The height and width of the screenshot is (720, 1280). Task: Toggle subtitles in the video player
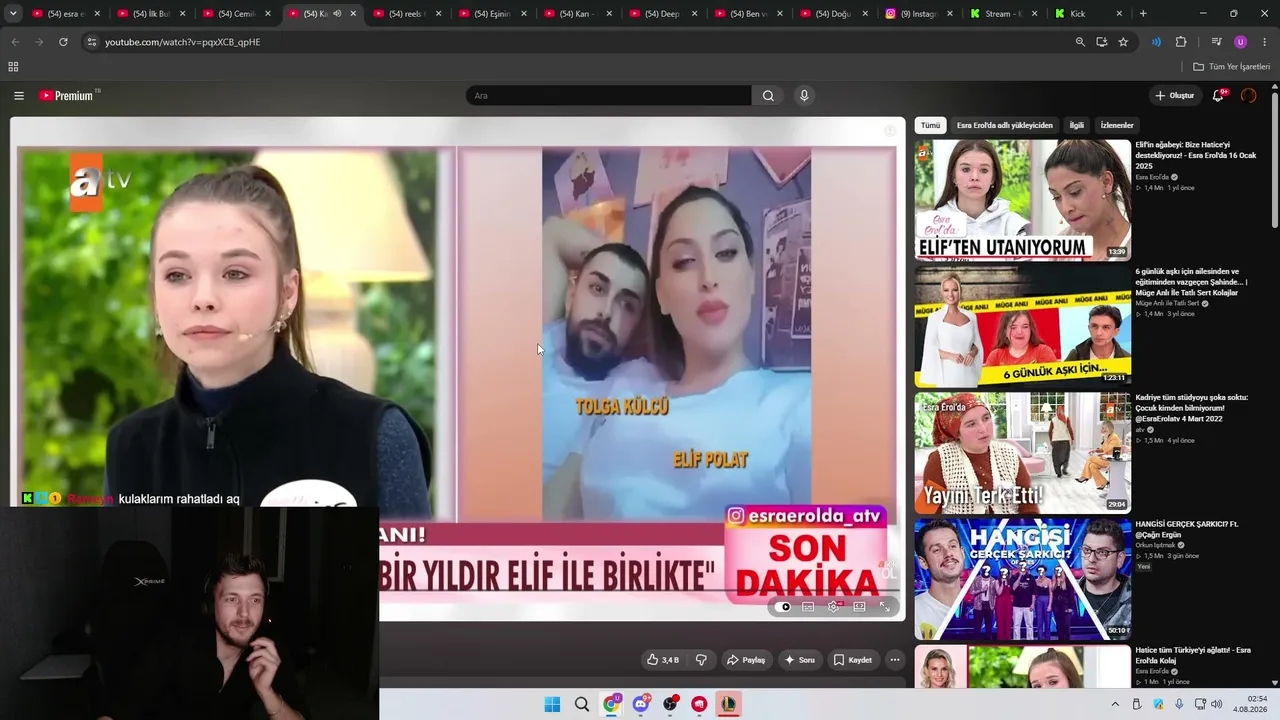coord(808,606)
